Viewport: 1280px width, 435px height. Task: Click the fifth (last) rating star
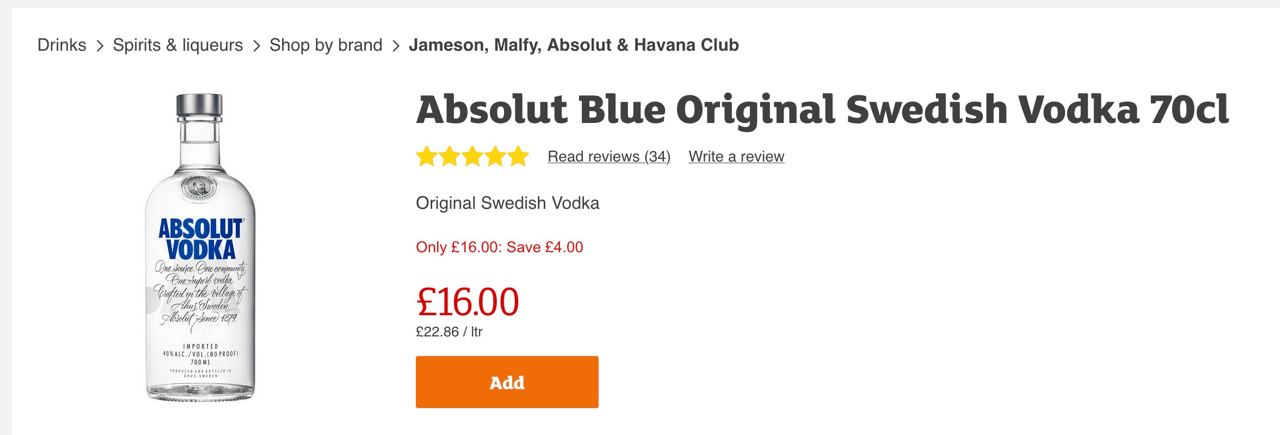coord(517,156)
